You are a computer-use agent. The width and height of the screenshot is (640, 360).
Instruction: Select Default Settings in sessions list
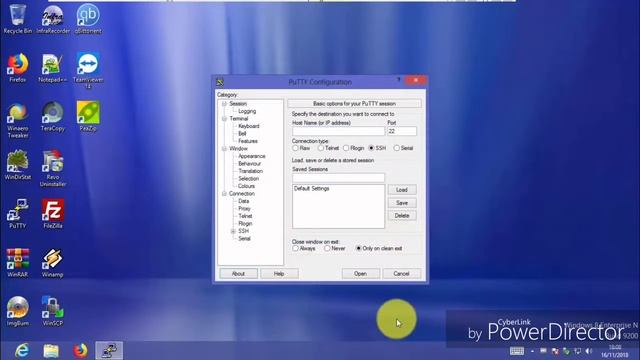coord(312,189)
